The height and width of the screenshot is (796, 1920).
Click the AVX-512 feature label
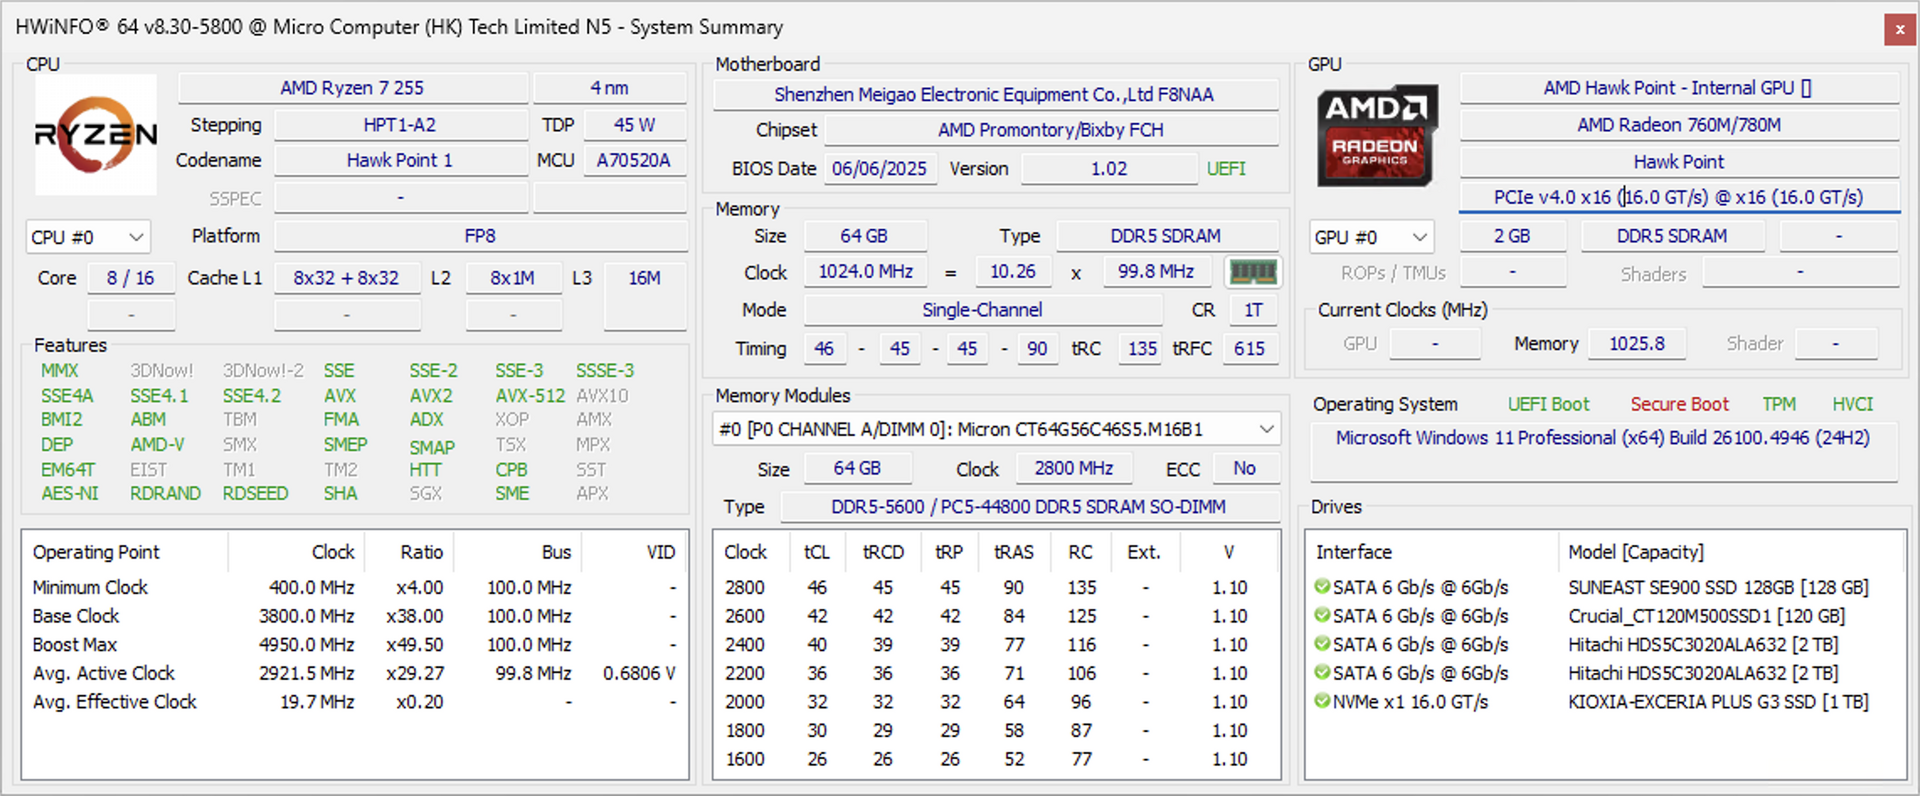(x=530, y=396)
